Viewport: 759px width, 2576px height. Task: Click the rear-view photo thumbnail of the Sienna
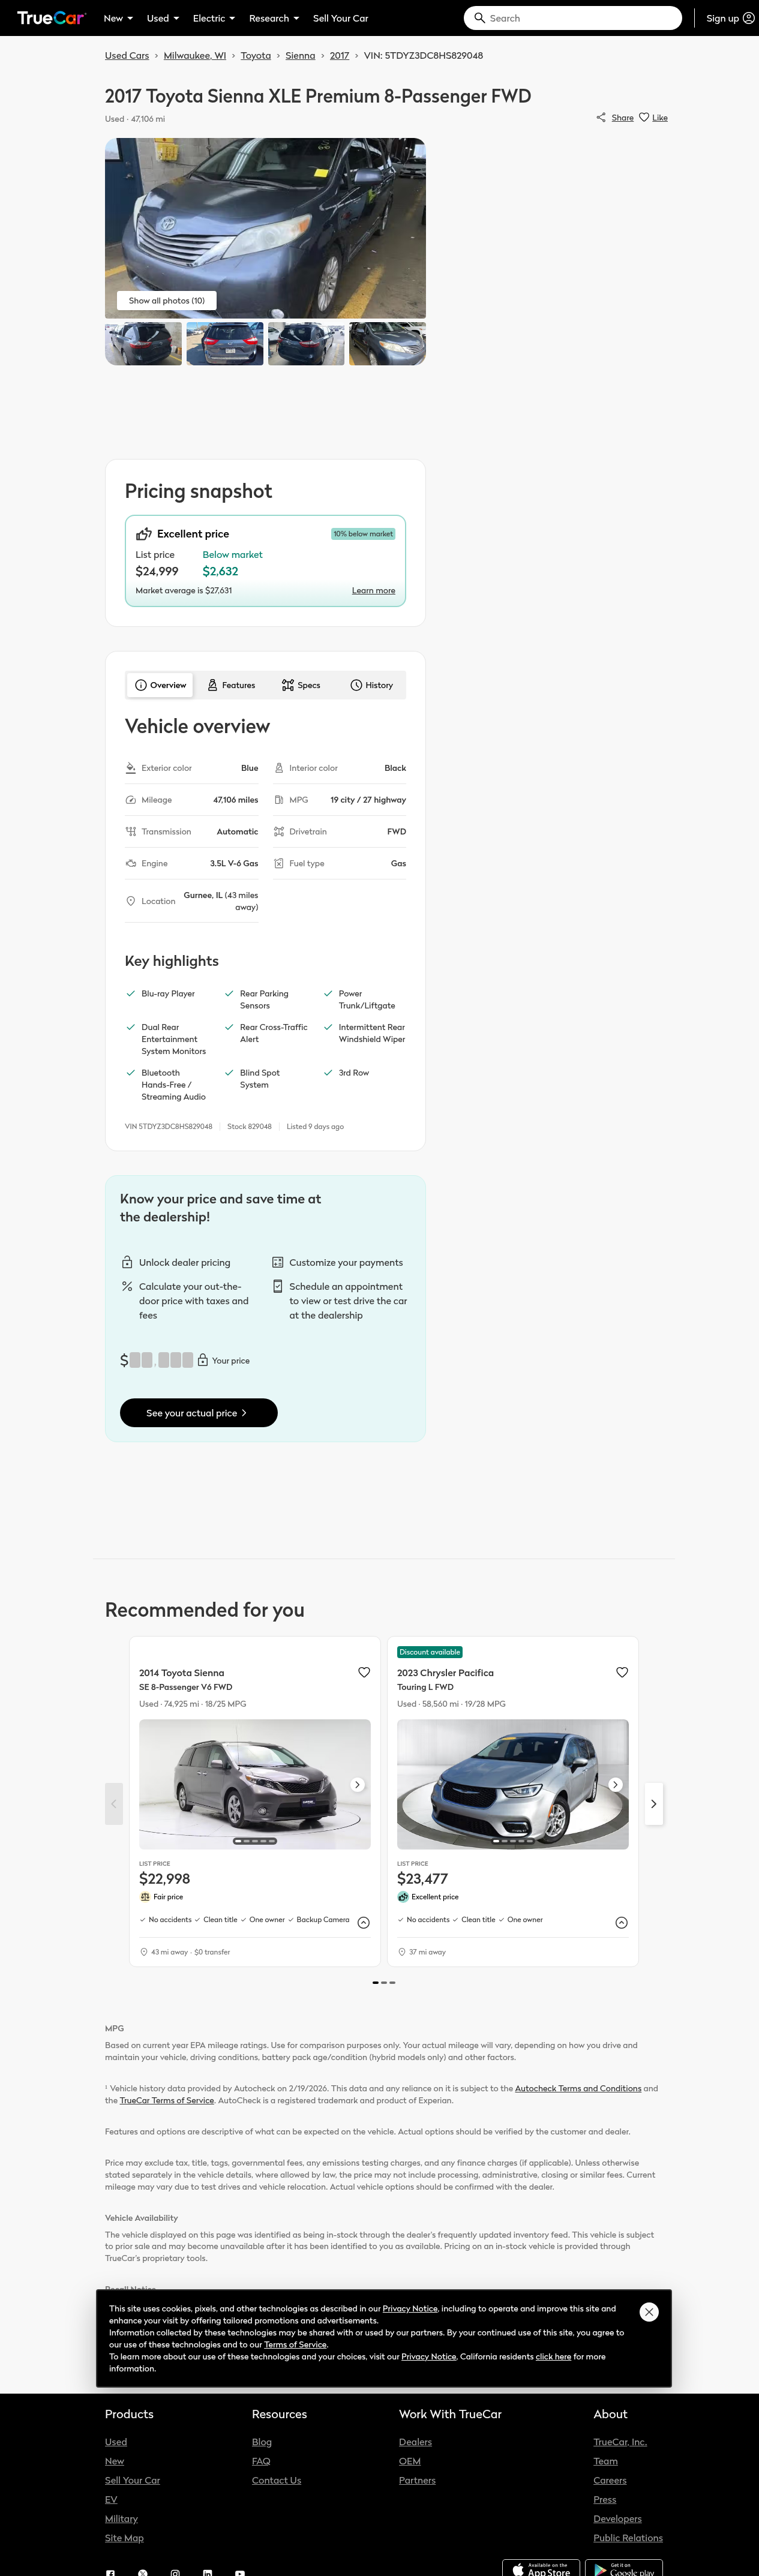(225, 343)
